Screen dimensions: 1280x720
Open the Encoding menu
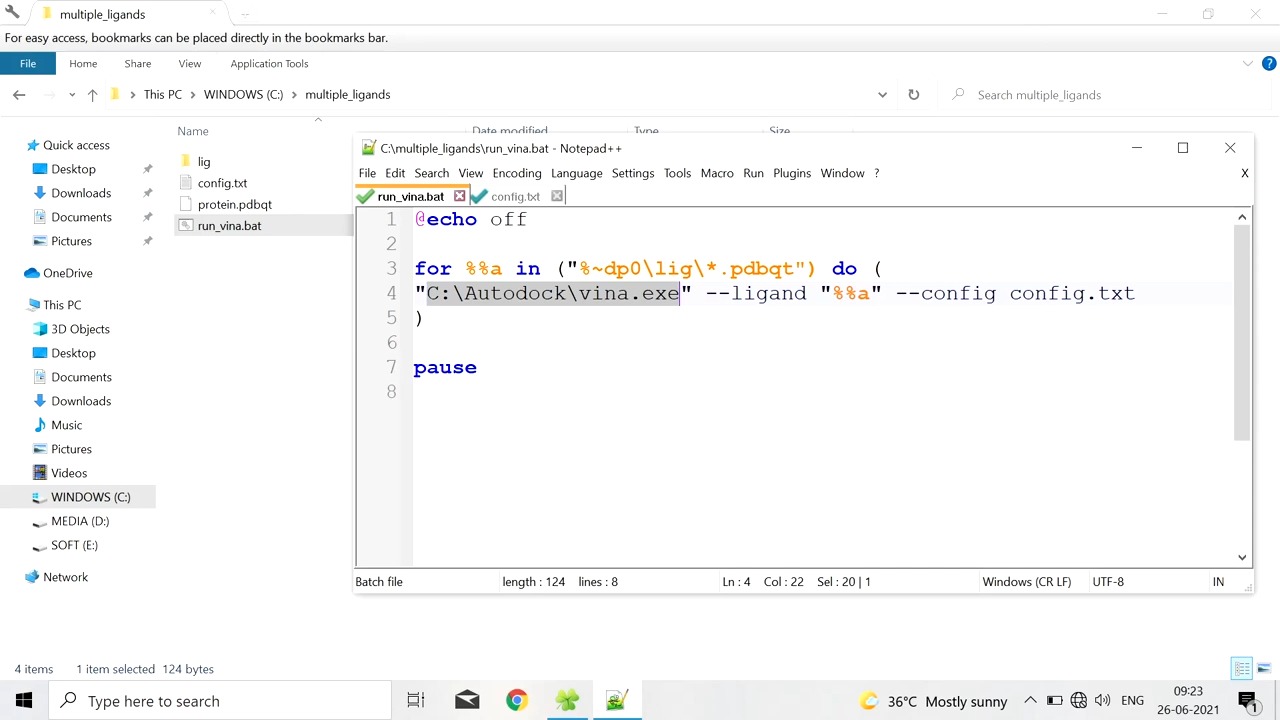(517, 173)
